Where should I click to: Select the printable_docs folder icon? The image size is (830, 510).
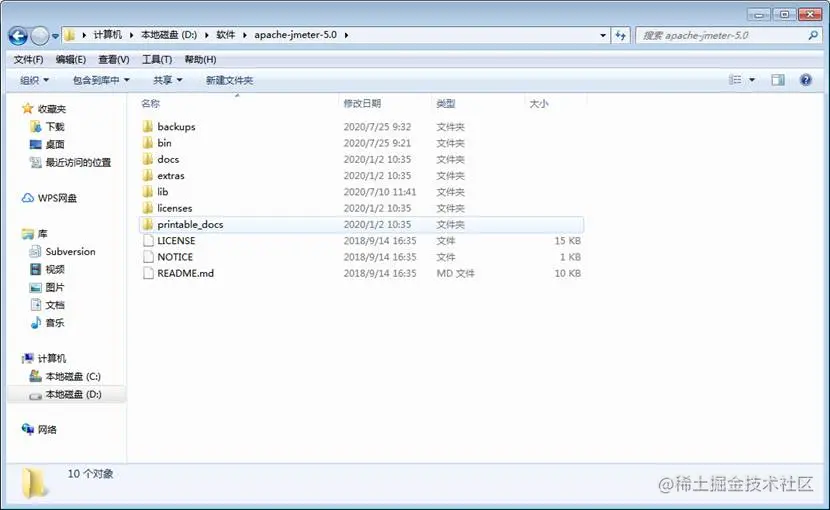[148, 225]
